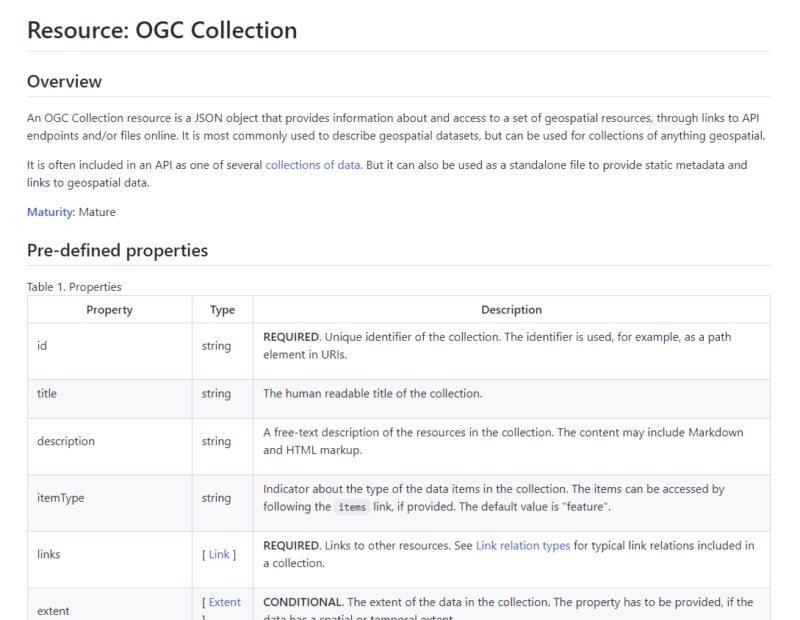
Task: Select the 'Type' column header
Action: point(223,310)
